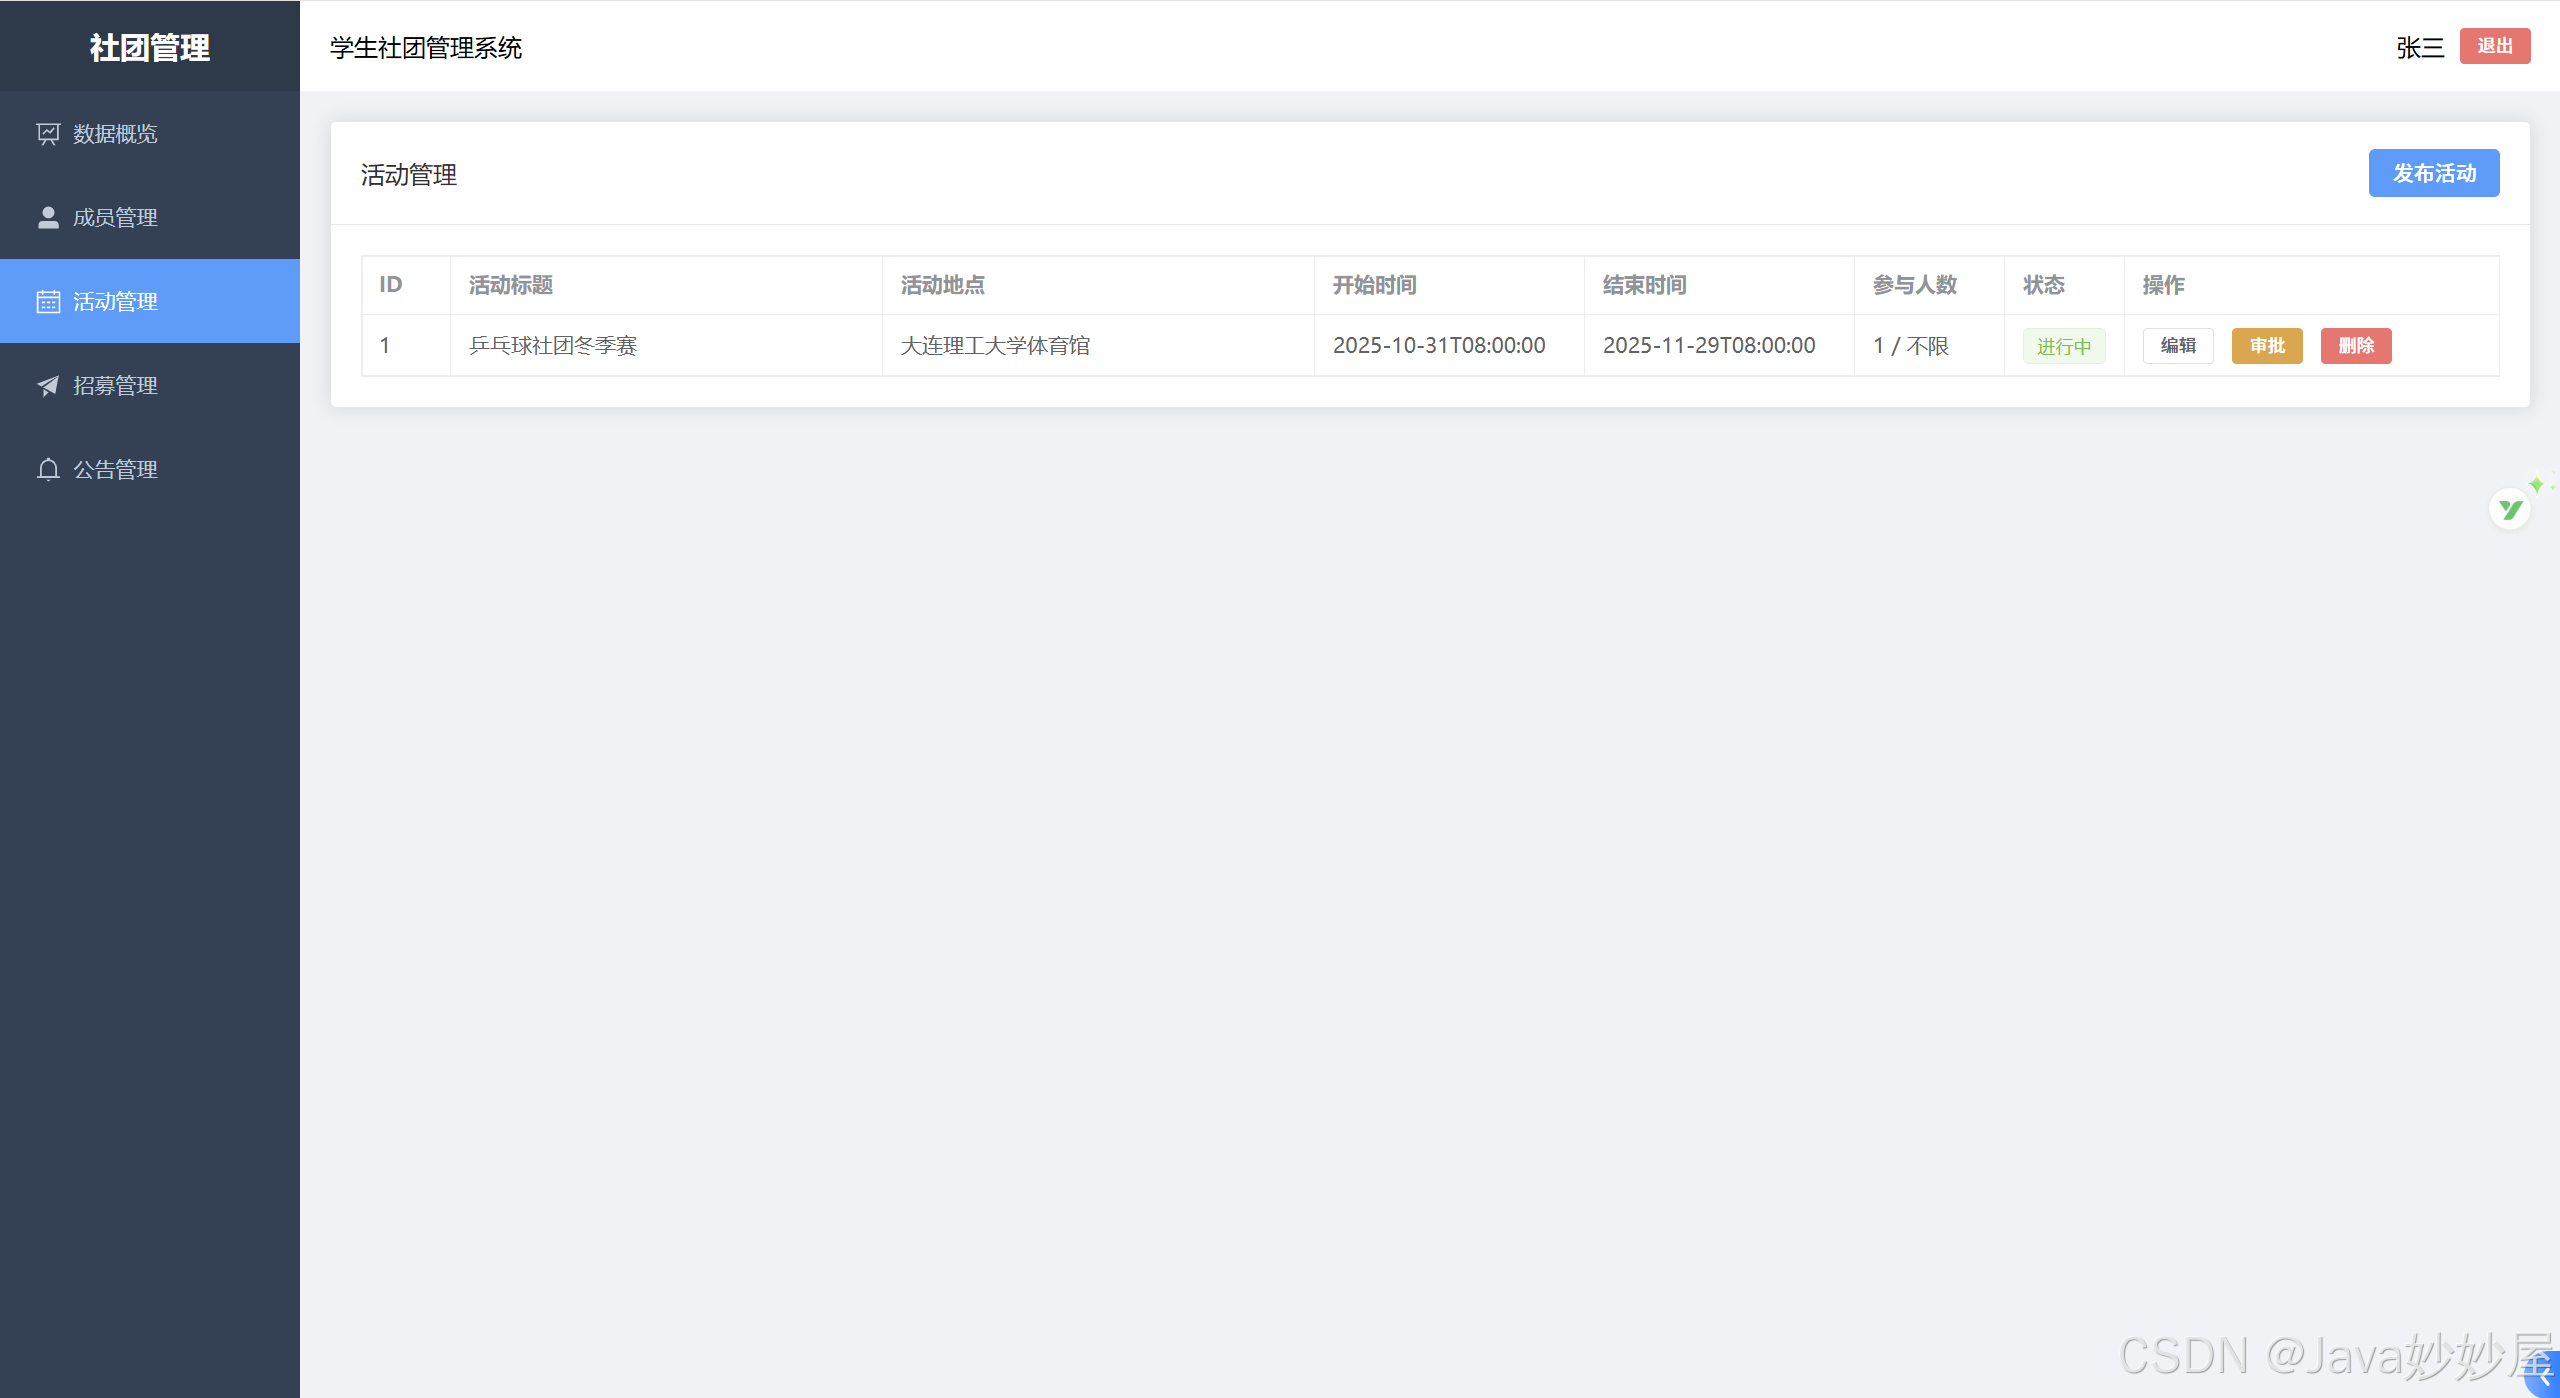2560x1398 pixels.
Task: Click 审批 for 乒乓球社团冬季赛
Action: (2267, 346)
